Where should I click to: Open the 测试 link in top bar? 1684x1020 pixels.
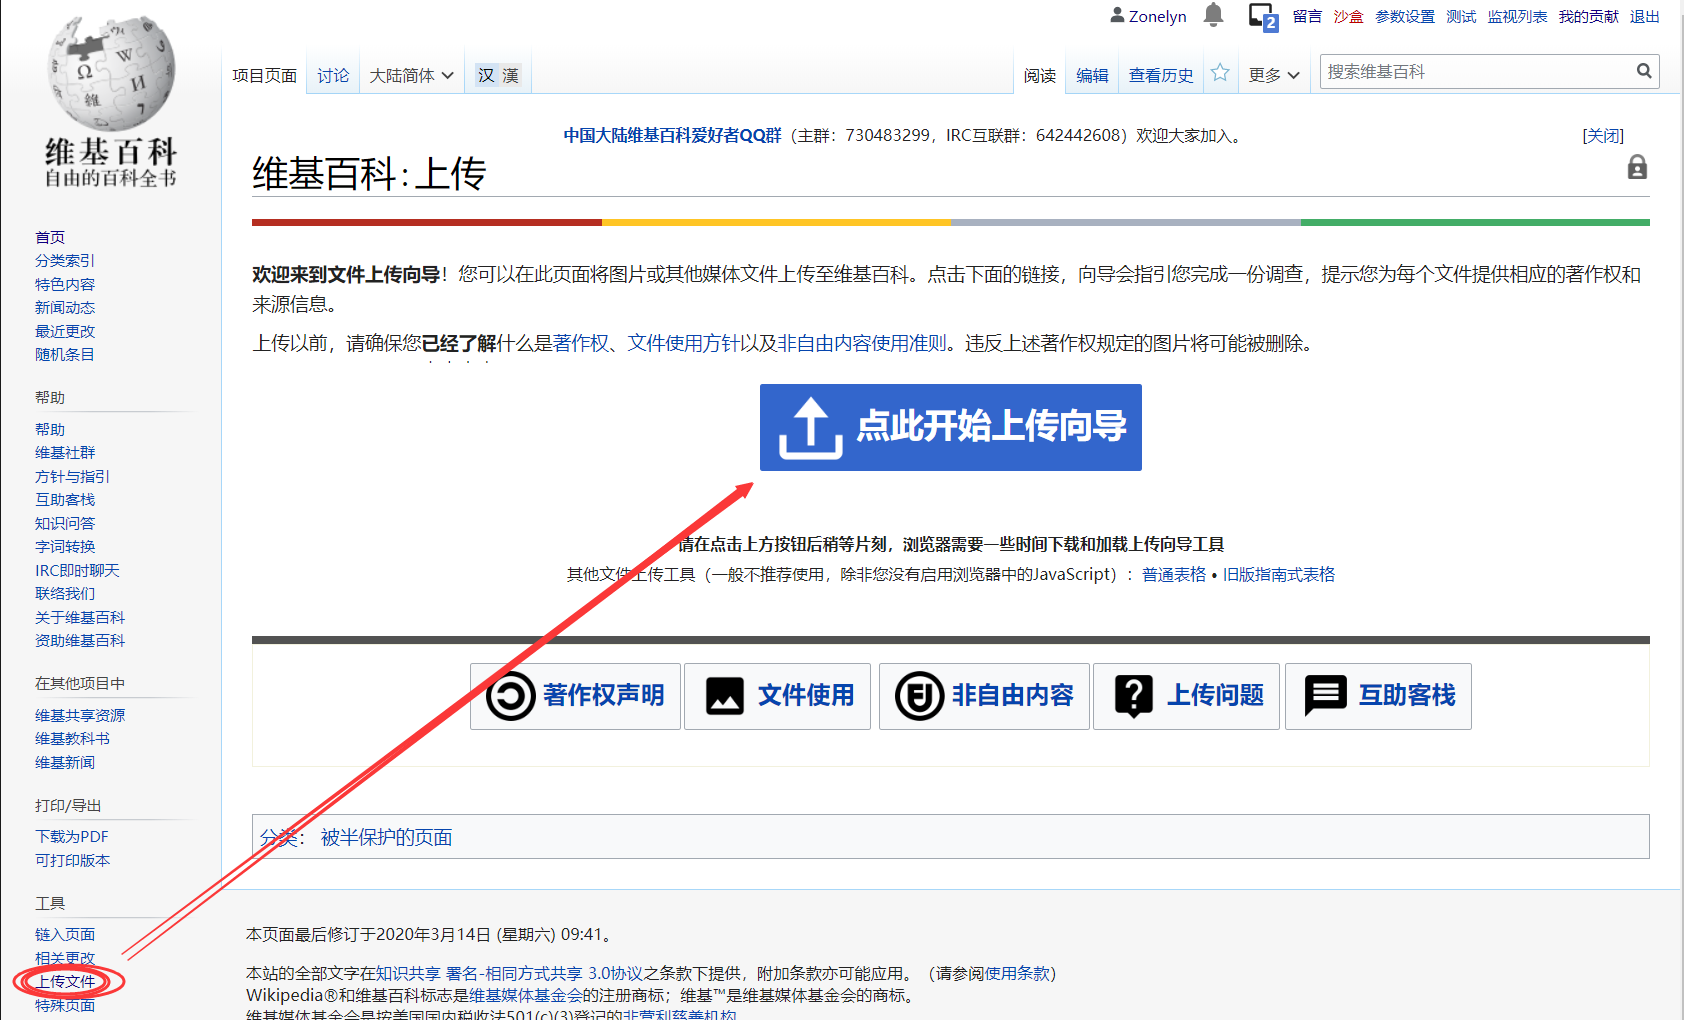tap(1461, 16)
